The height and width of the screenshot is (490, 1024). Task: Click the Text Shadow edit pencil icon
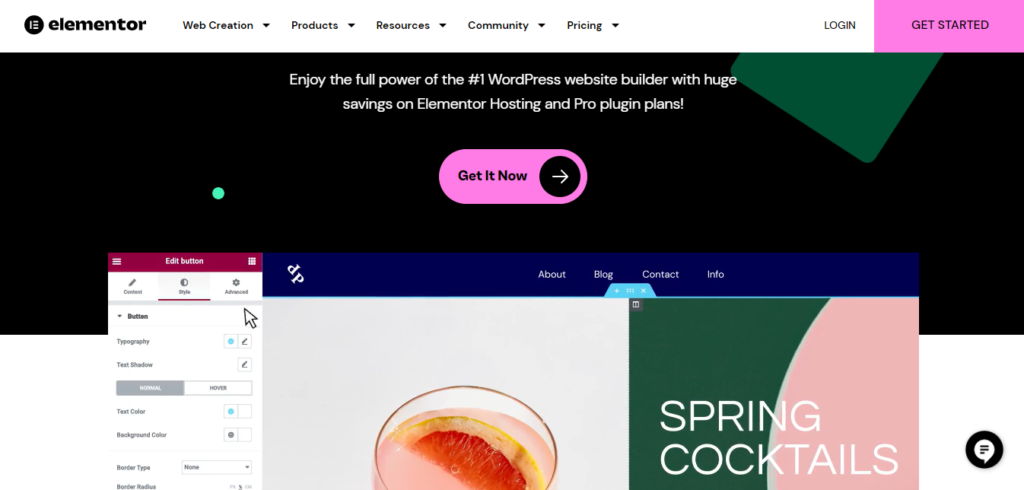pos(245,365)
